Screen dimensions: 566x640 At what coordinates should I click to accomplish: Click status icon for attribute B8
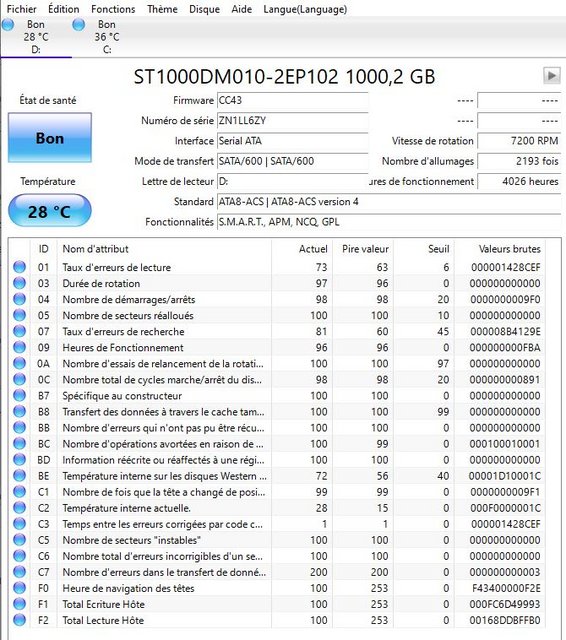pos(19,411)
